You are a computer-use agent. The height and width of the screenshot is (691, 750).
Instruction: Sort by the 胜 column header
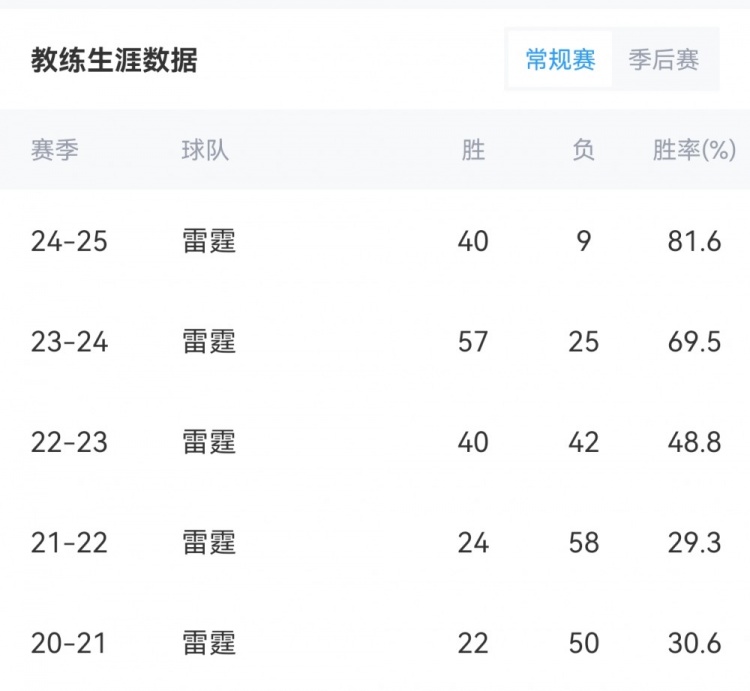click(x=473, y=150)
